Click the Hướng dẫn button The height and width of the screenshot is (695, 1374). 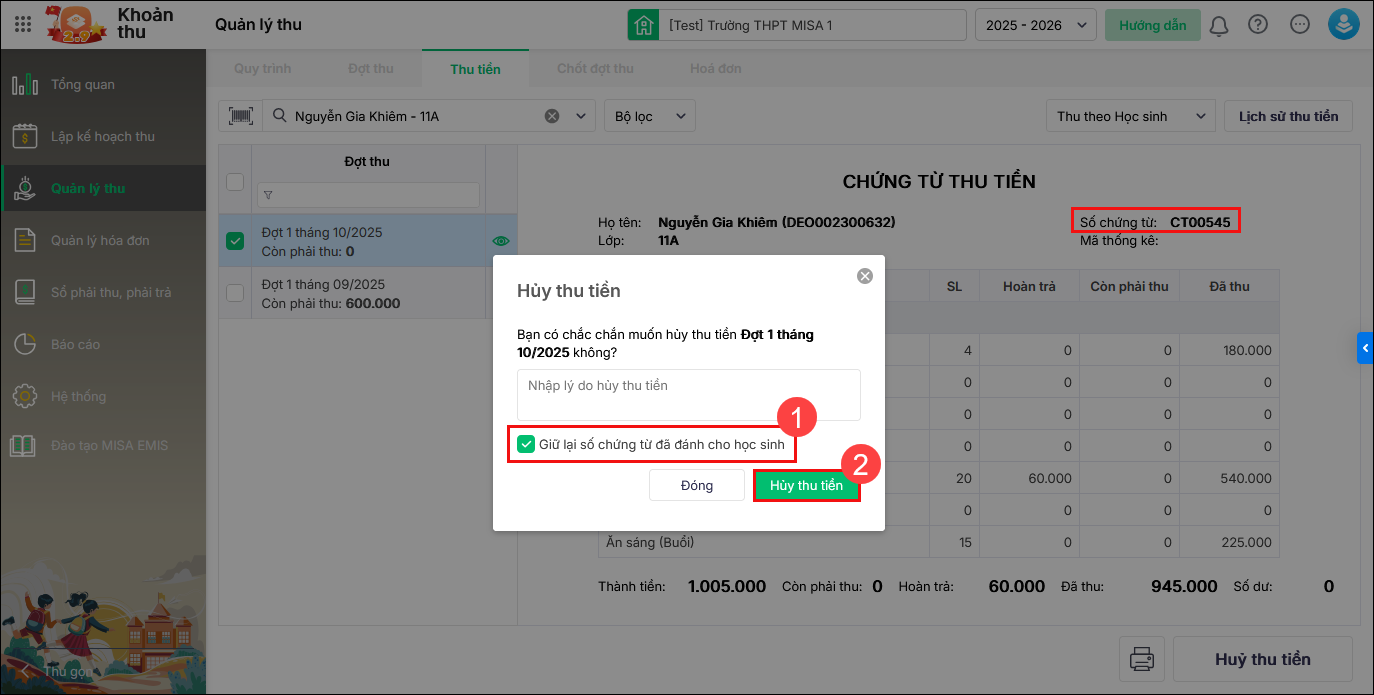click(x=1153, y=25)
